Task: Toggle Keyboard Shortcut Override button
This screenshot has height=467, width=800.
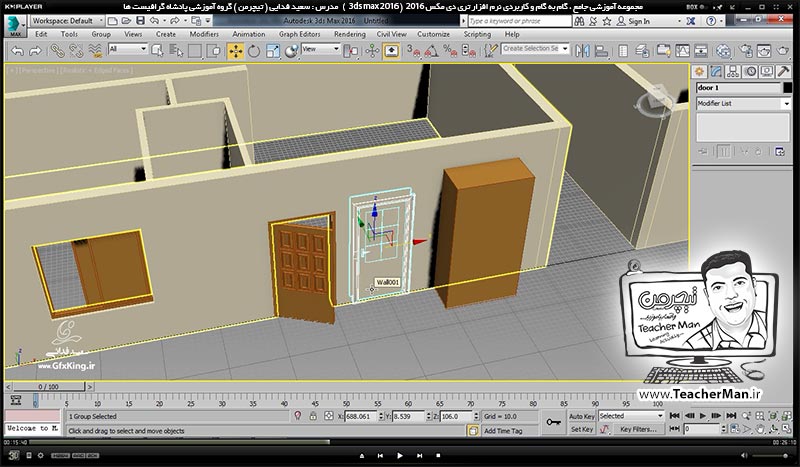Action: (x=391, y=51)
